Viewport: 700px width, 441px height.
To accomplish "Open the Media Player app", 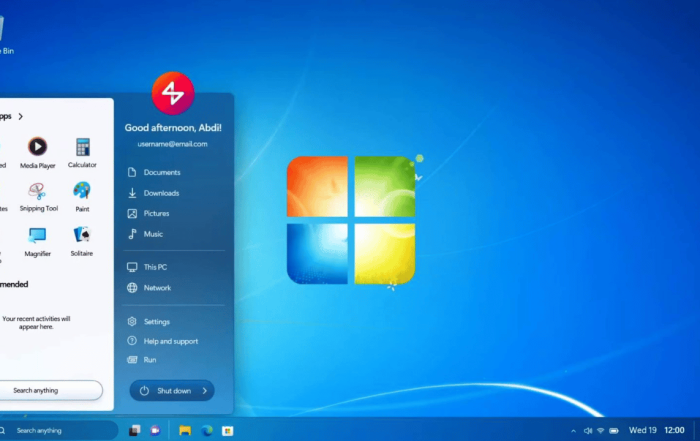I will click(37, 148).
